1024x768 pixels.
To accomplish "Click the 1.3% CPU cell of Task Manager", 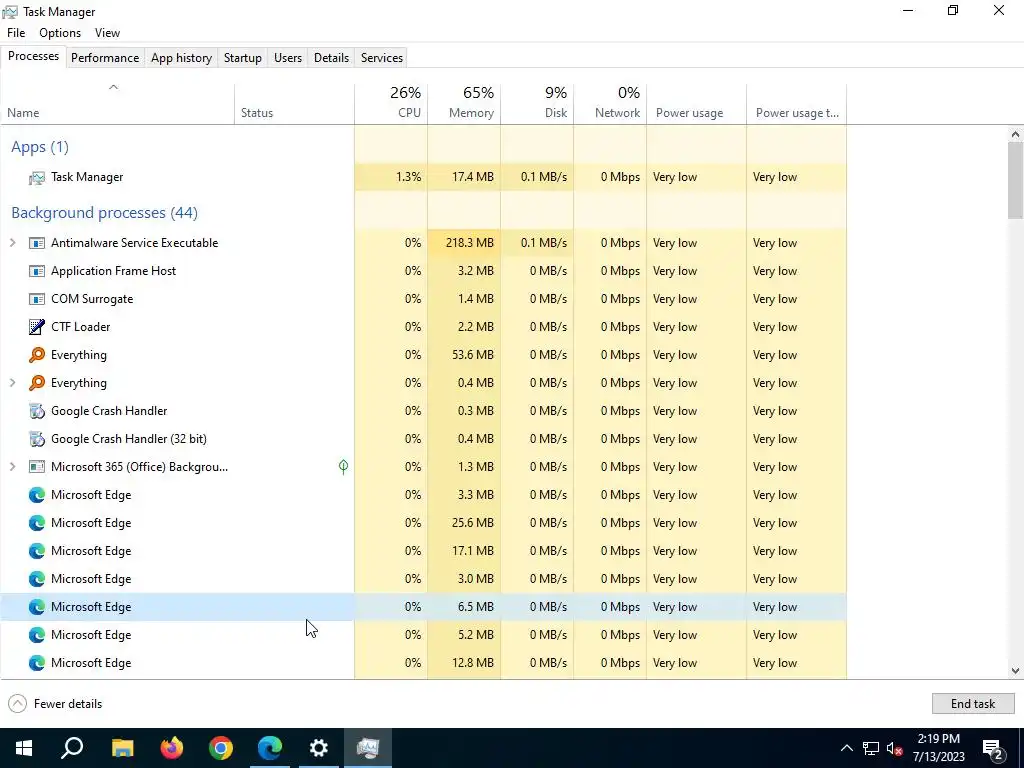I will pyautogui.click(x=391, y=177).
